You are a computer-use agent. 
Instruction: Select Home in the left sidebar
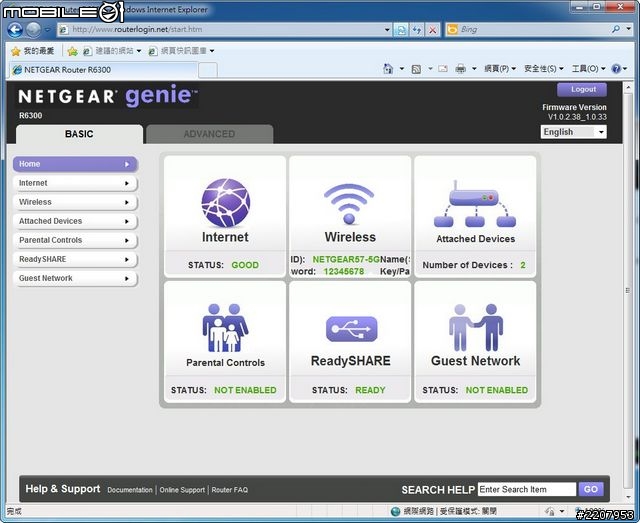pyautogui.click(x=76, y=164)
